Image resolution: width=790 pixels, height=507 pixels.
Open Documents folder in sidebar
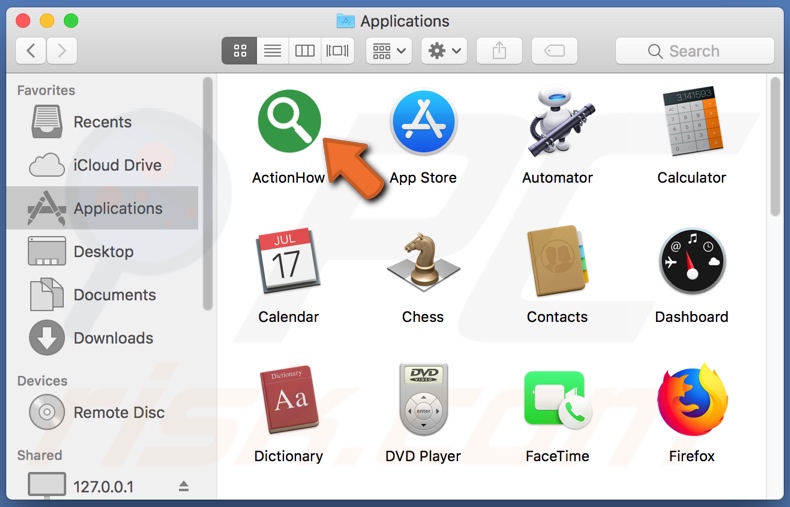point(102,295)
